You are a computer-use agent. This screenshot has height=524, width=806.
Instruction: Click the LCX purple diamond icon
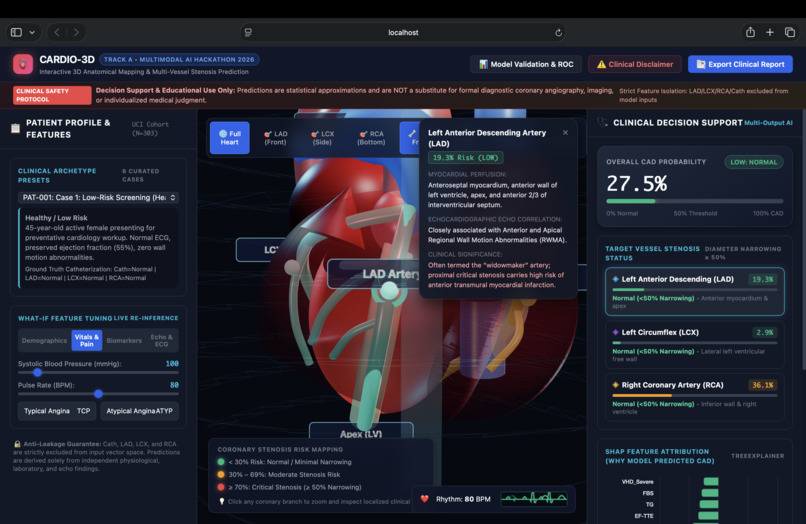[615, 332]
